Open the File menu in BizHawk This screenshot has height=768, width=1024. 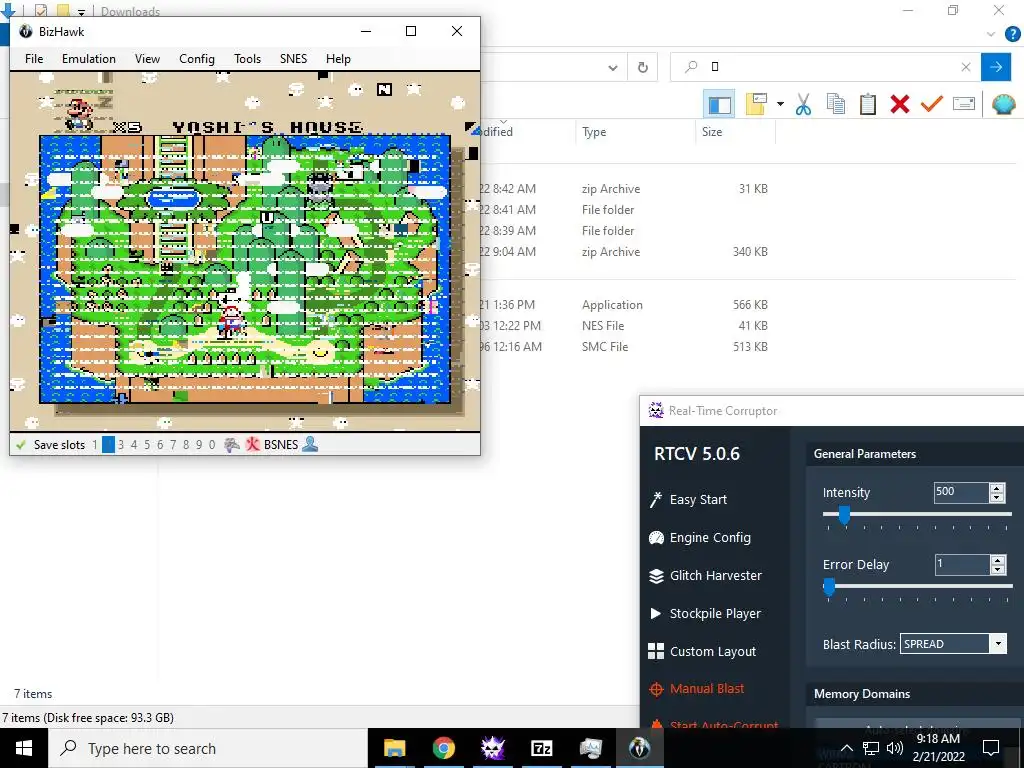point(34,59)
